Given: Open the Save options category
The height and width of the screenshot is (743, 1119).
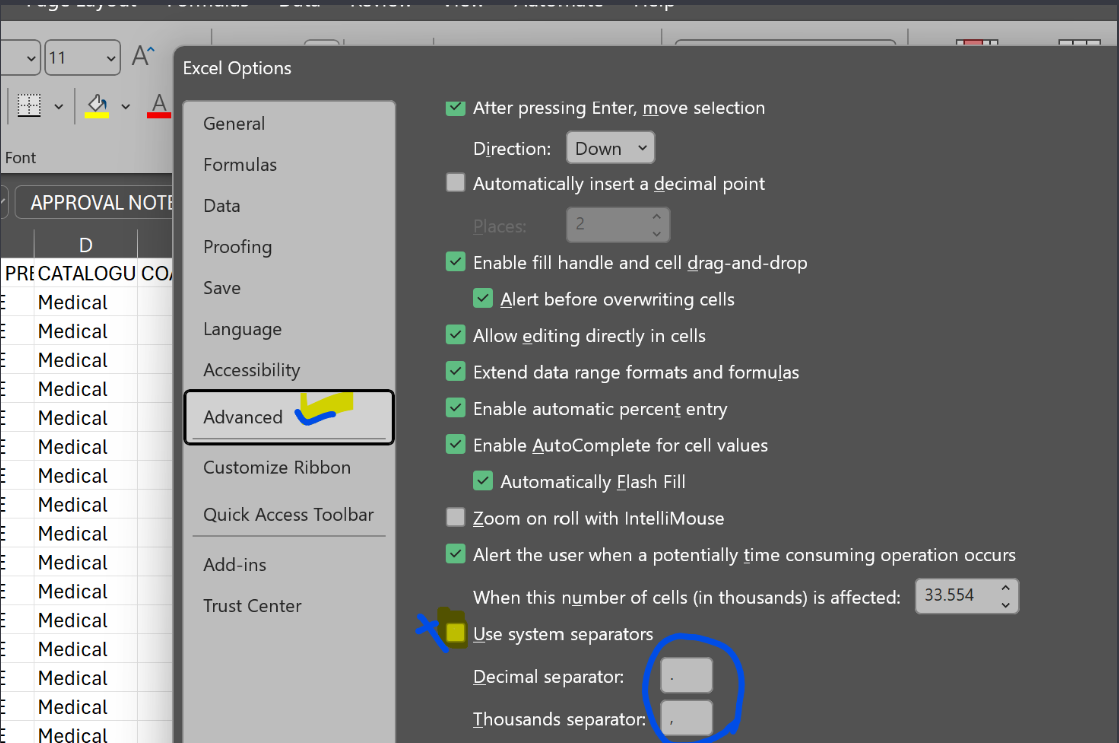Looking at the screenshot, I should tap(288, 288).
